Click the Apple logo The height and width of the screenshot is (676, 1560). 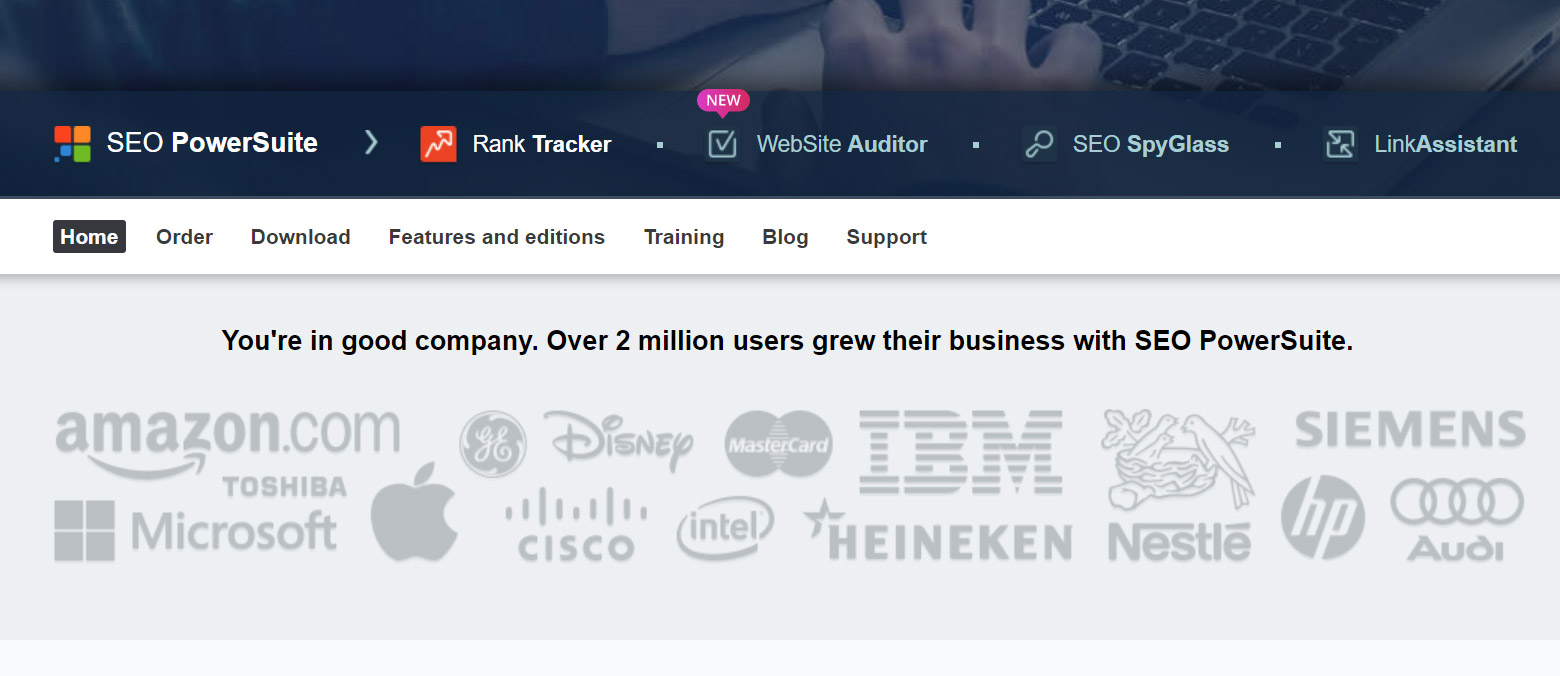(x=414, y=511)
